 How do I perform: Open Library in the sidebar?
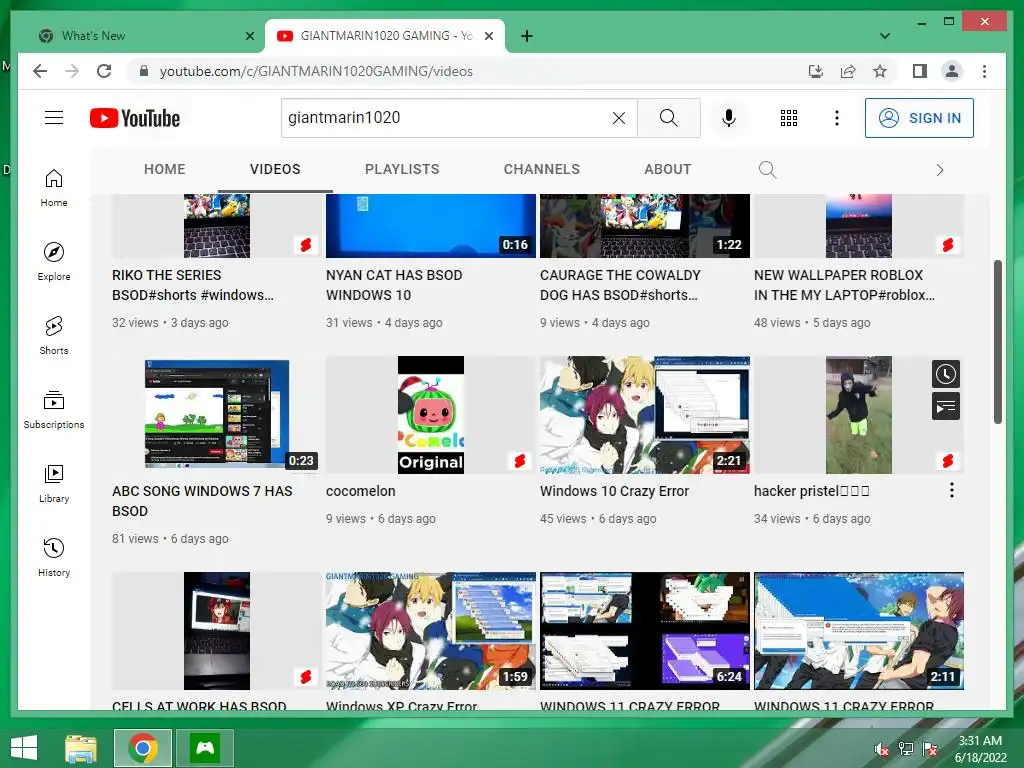[x=54, y=483]
